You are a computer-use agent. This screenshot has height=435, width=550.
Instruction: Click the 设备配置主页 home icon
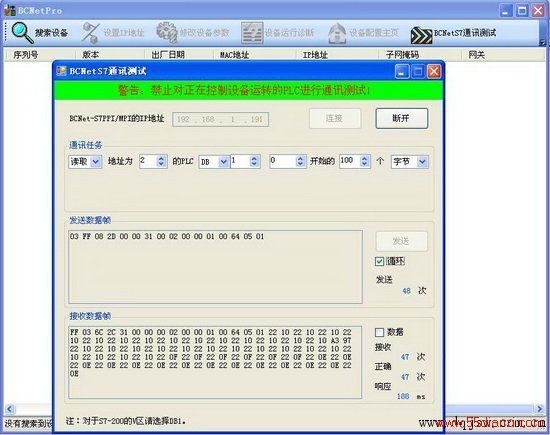[x=337, y=33]
